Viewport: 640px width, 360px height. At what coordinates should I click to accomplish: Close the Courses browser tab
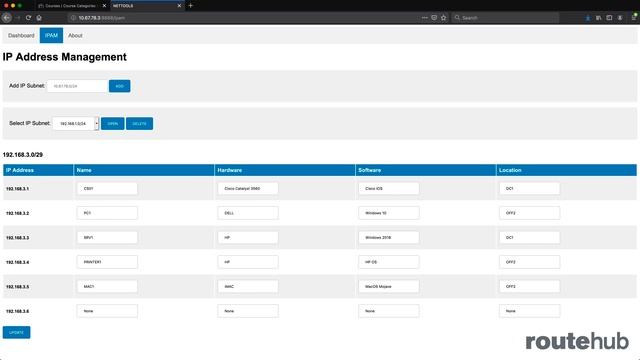coord(104,6)
